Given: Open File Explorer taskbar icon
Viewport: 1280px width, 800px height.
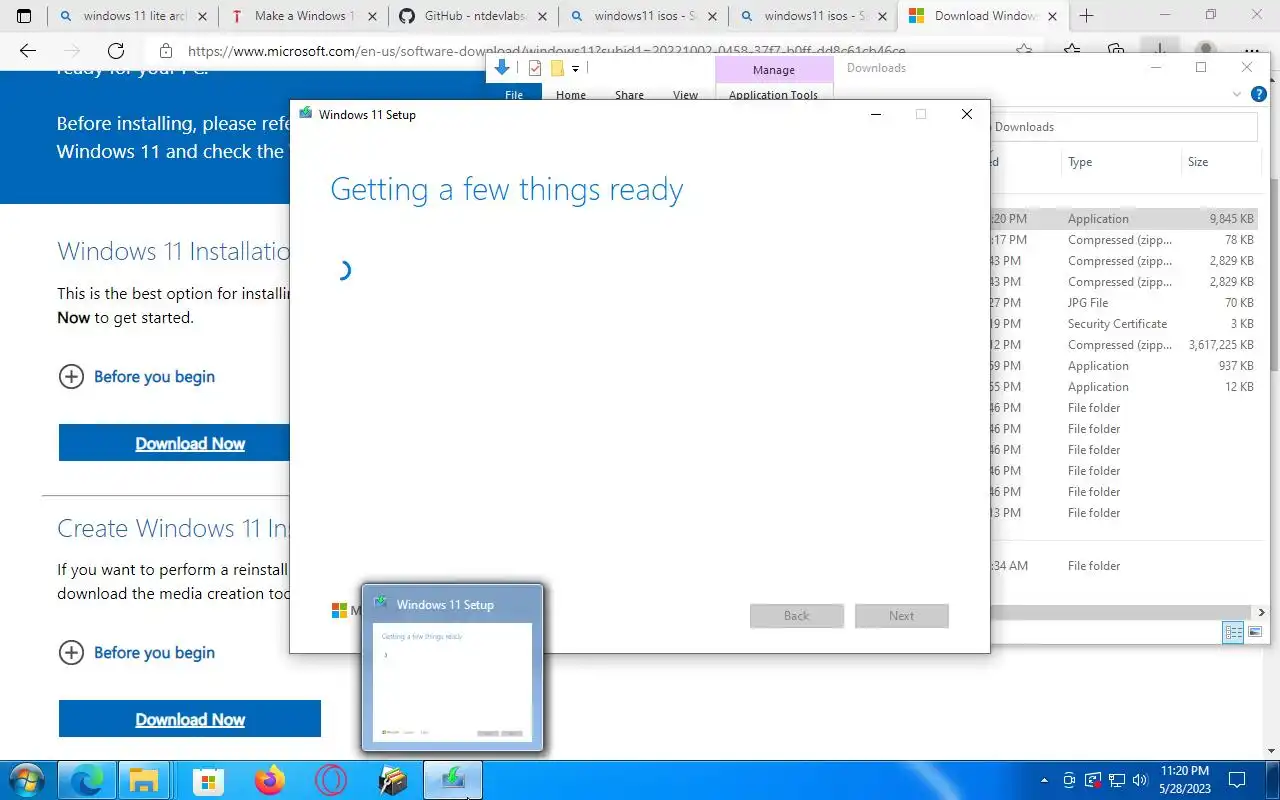Looking at the screenshot, I should [145, 780].
